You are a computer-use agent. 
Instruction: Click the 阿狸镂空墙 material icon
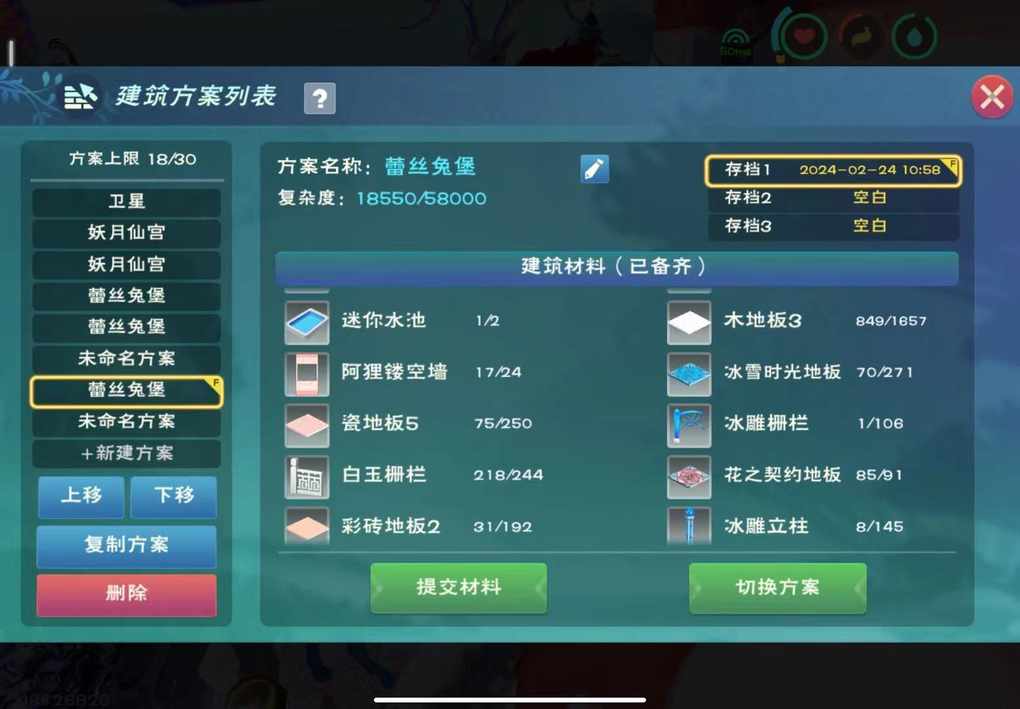[x=307, y=373]
